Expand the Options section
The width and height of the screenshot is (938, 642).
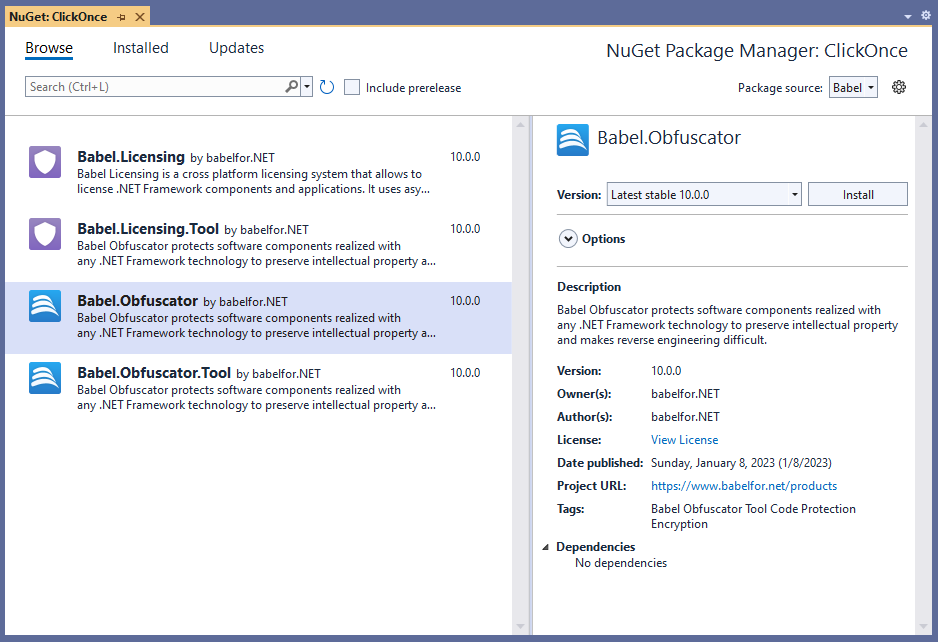(x=568, y=239)
